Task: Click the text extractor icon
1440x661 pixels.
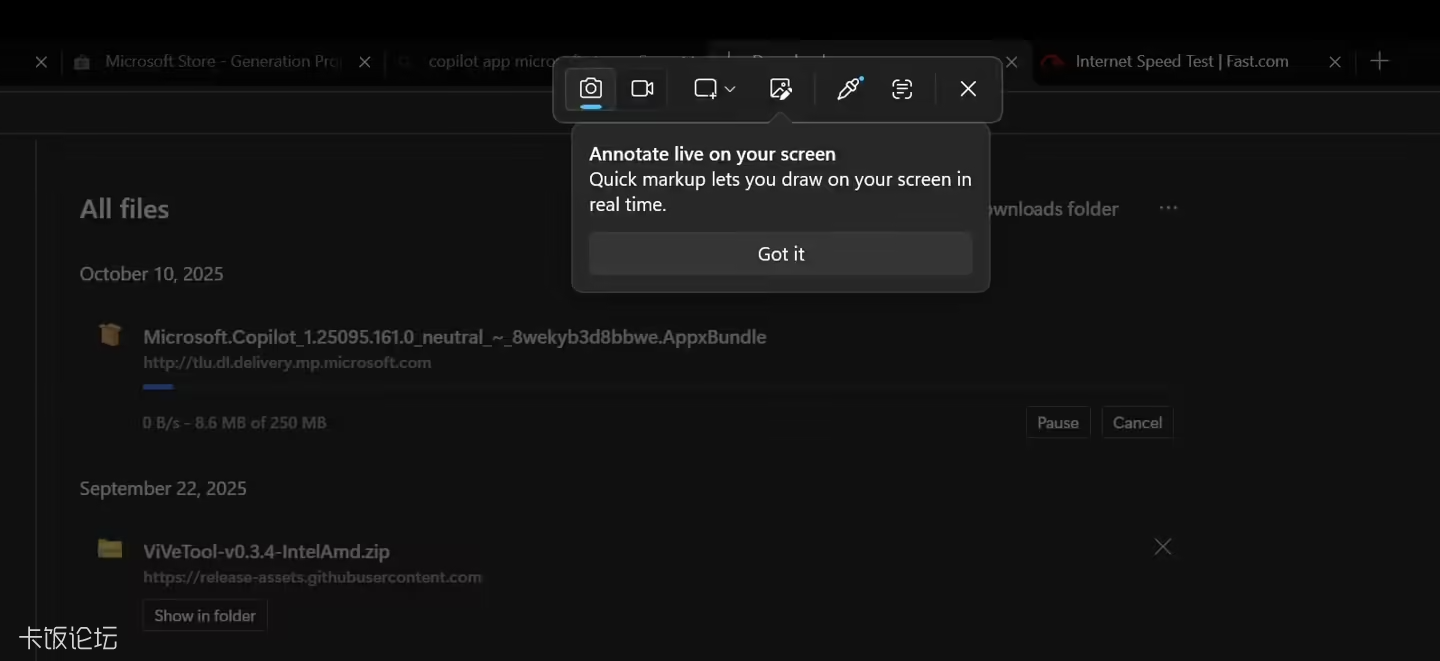Action: click(902, 89)
